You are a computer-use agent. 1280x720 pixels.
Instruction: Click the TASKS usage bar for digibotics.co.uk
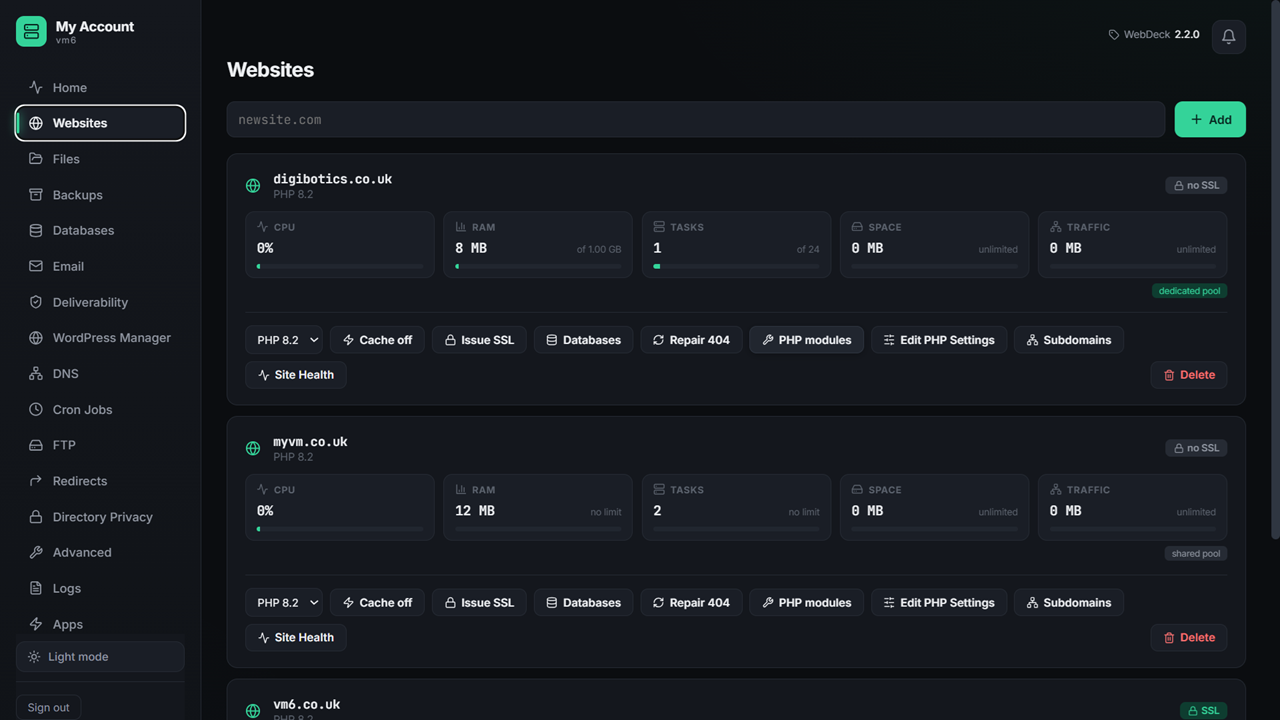click(736, 267)
